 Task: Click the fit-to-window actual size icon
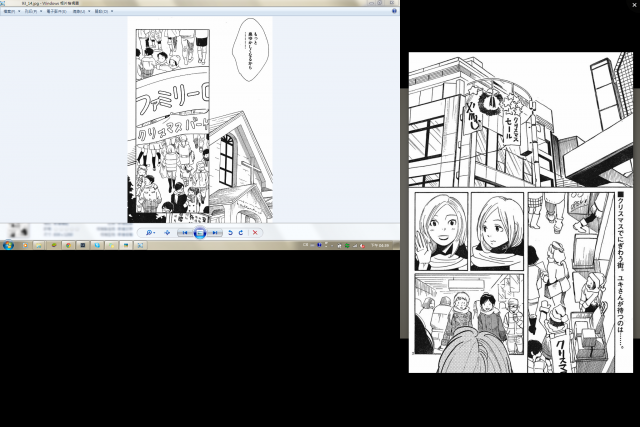tap(167, 233)
